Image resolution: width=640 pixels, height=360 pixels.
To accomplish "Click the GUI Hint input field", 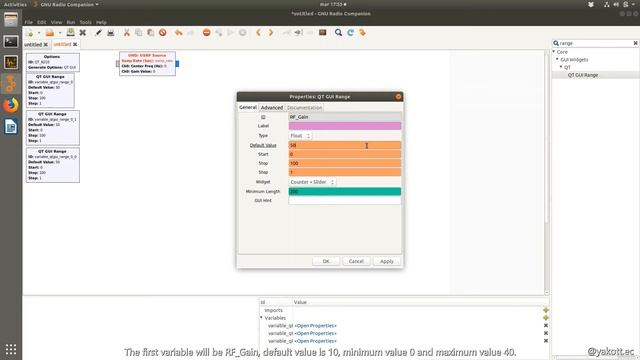I will point(345,200).
